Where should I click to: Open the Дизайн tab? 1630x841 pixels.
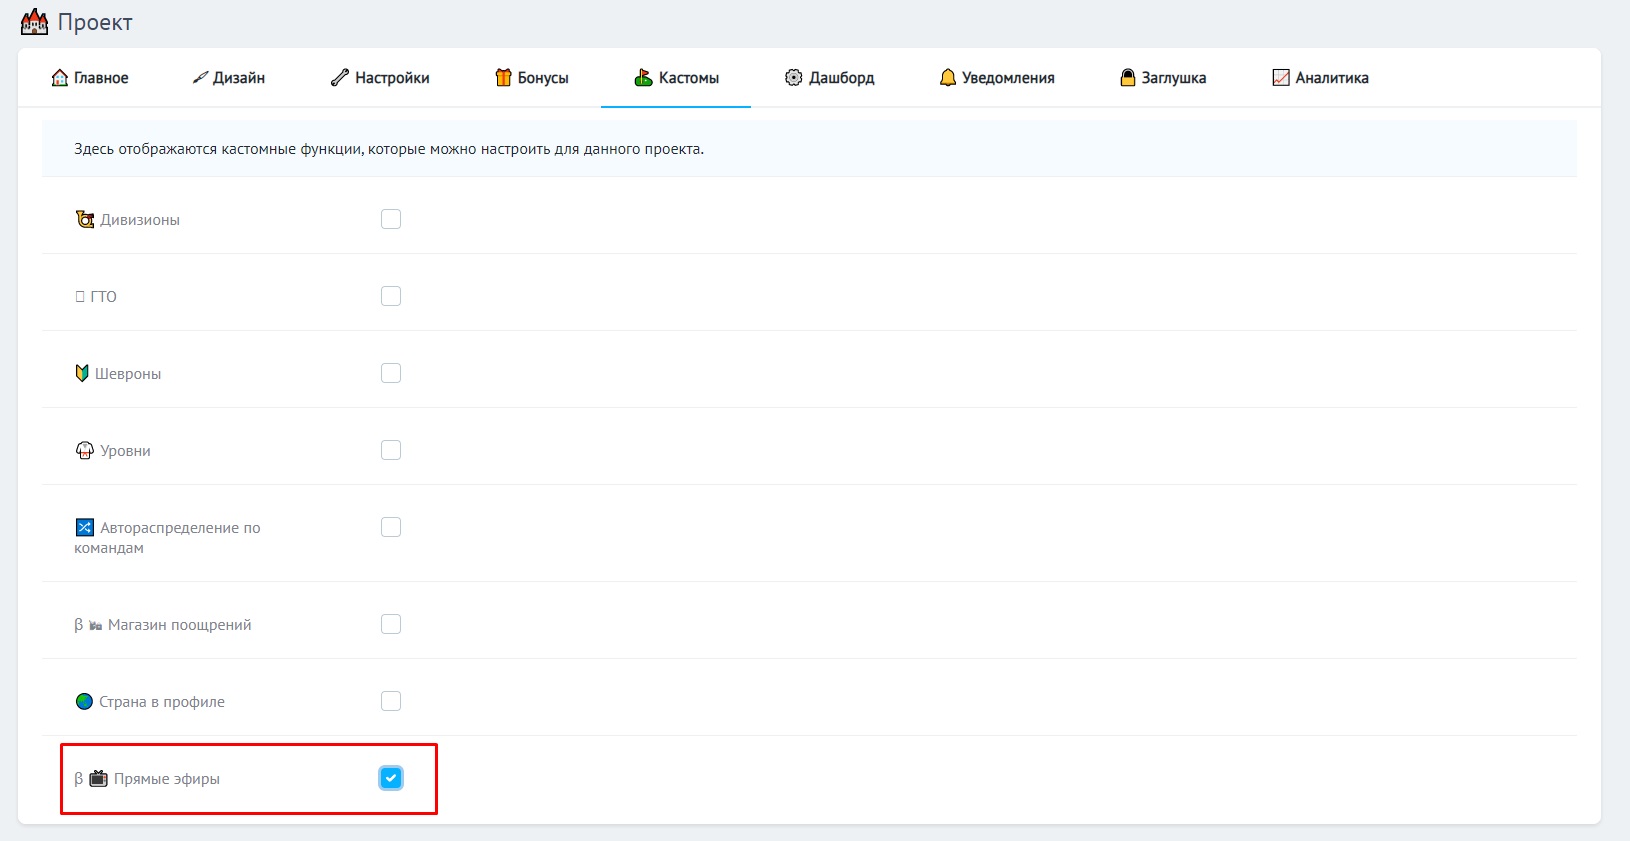tap(229, 78)
